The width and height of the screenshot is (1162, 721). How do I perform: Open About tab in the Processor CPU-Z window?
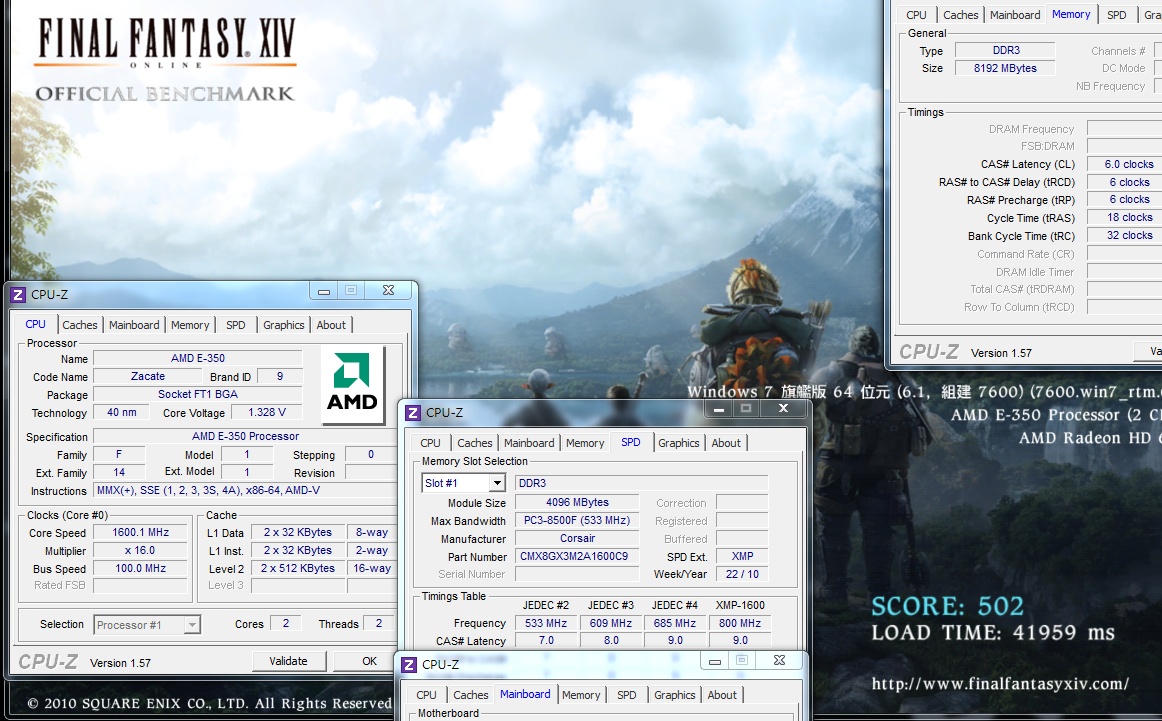pos(331,325)
